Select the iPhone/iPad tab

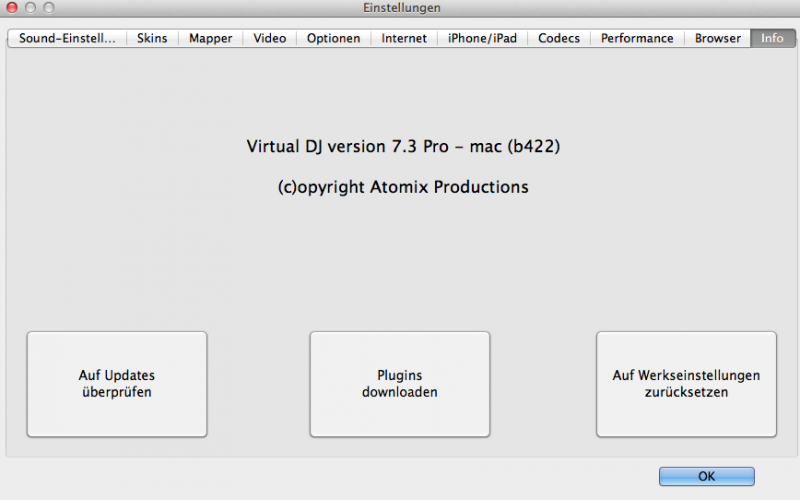click(x=482, y=38)
